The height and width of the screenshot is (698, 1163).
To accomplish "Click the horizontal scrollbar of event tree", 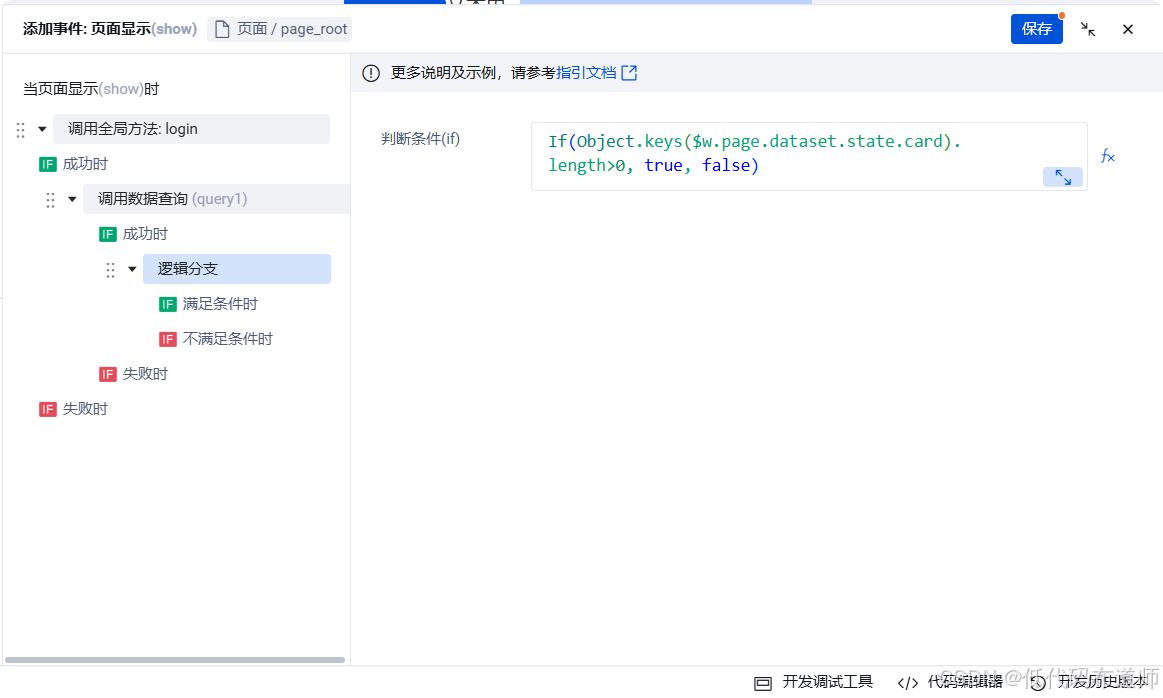I will 175,659.
